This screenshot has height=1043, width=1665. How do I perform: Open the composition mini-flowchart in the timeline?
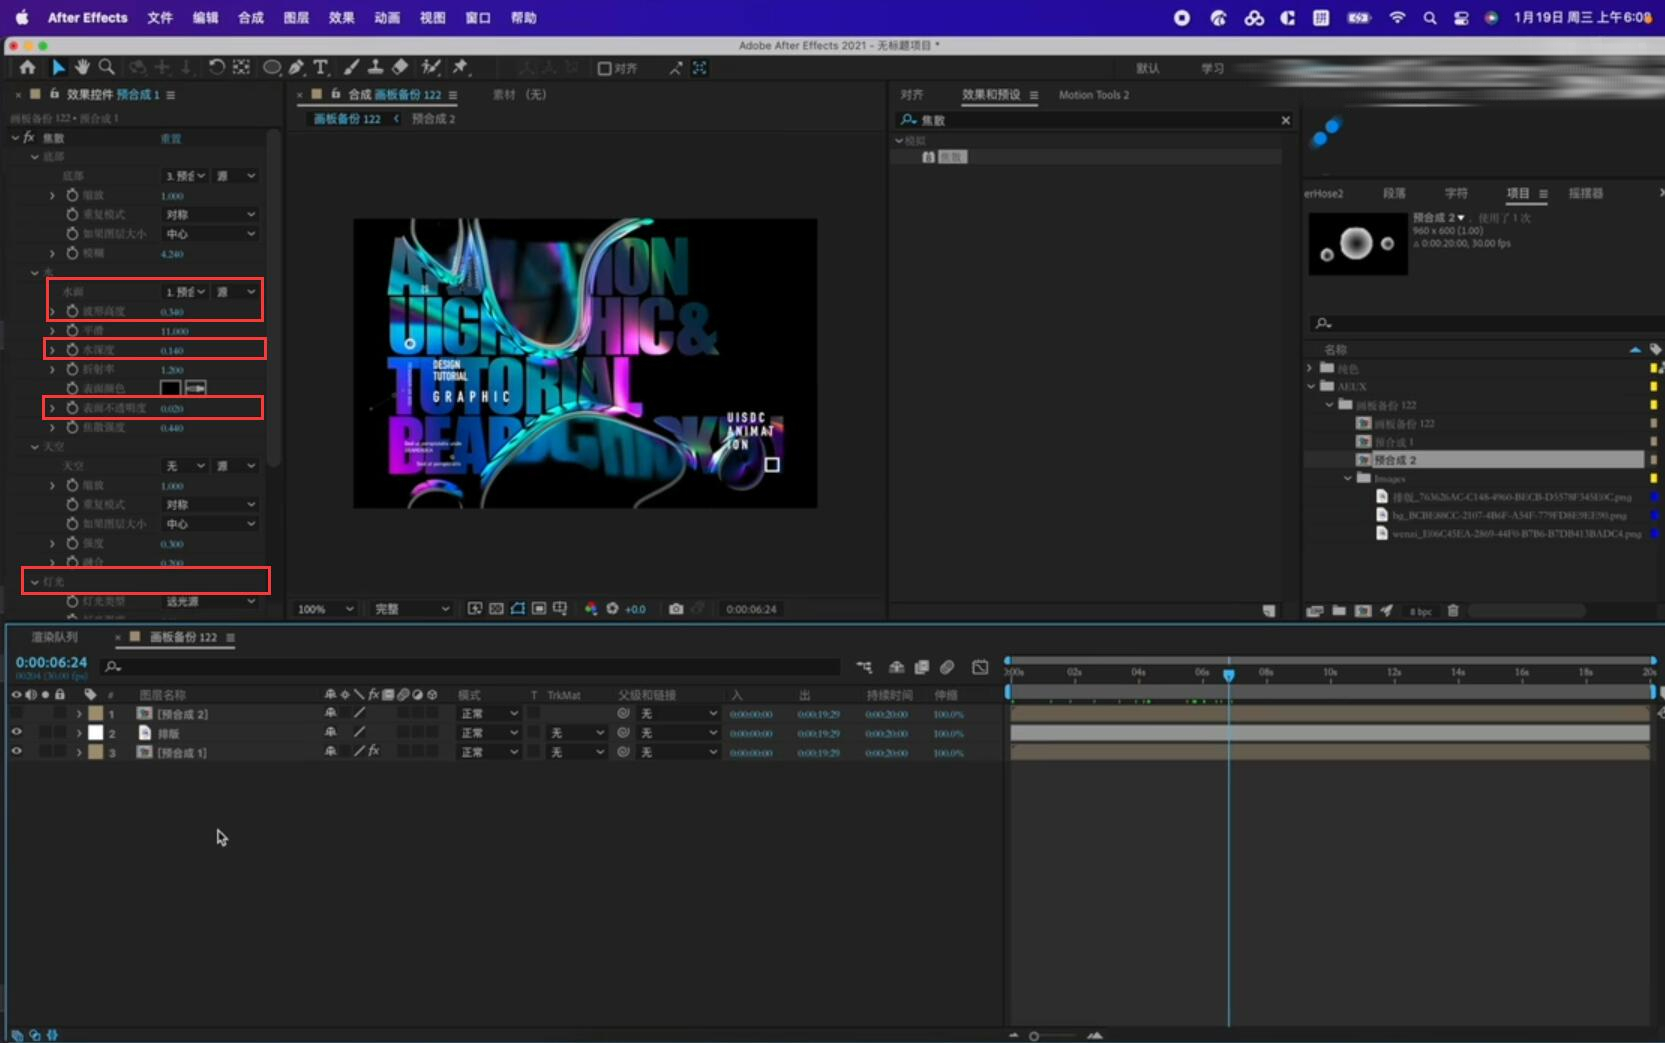864,667
